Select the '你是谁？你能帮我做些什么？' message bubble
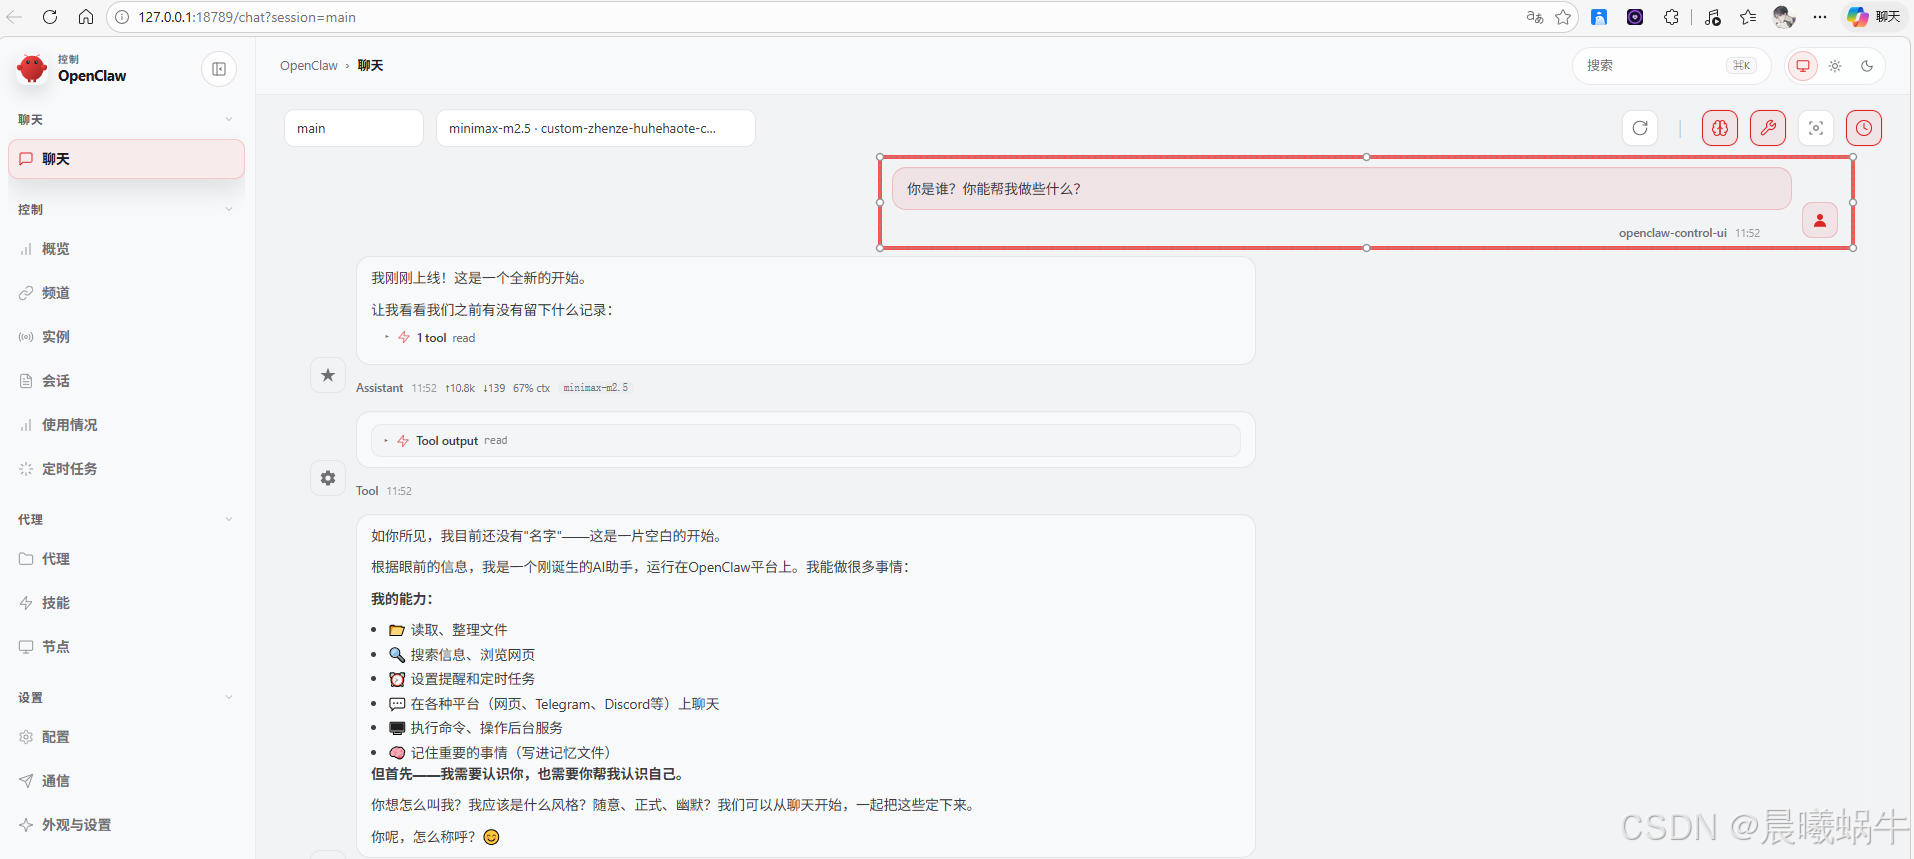 [x=1341, y=189]
